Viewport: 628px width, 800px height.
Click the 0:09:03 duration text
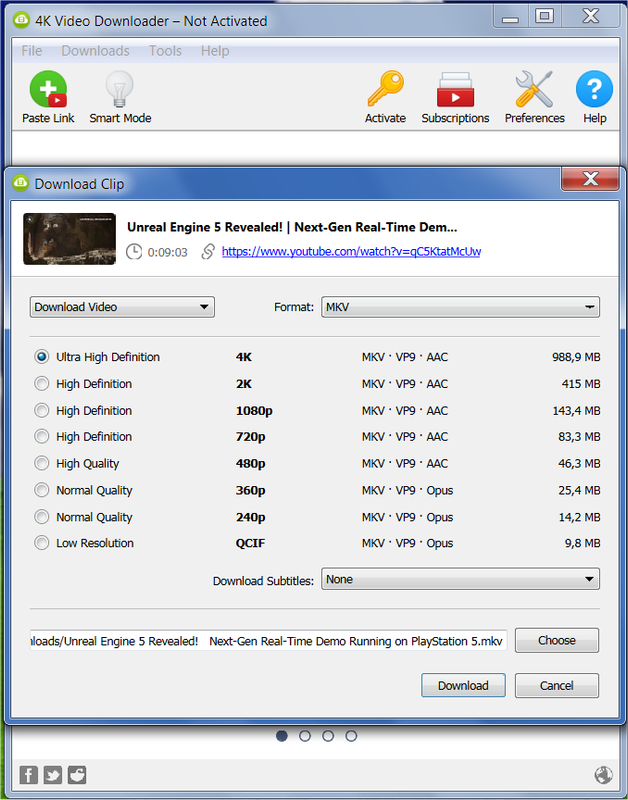[x=167, y=252]
